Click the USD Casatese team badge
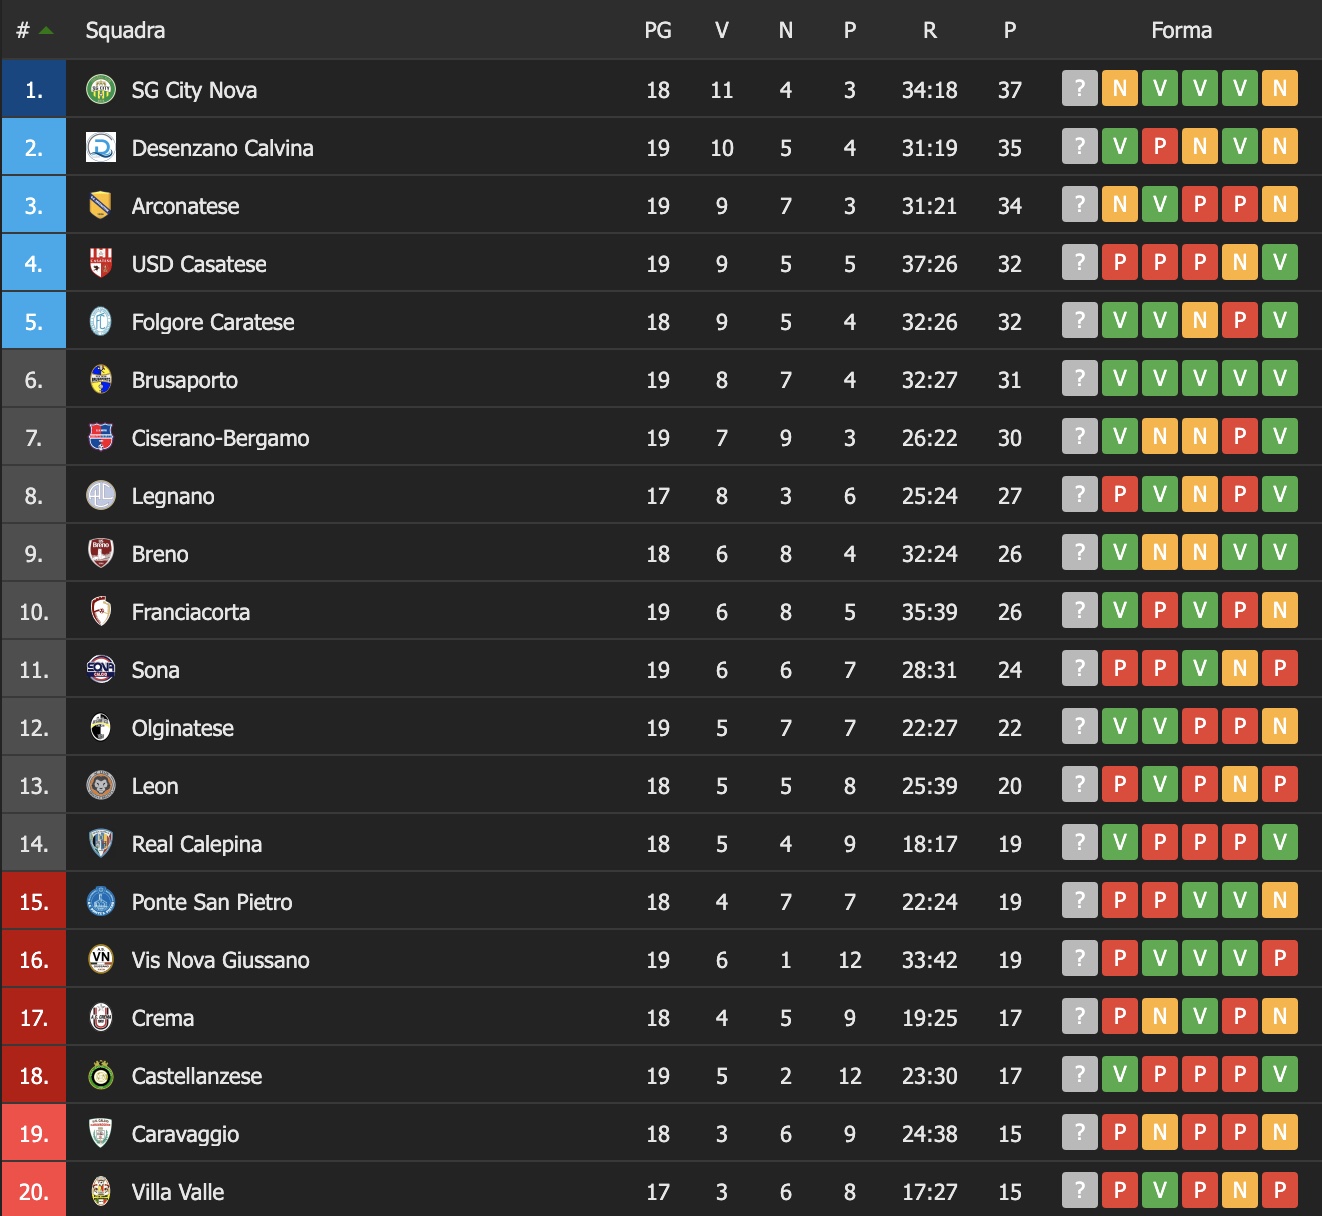Viewport: 1322px width, 1216px height. click(101, 264)
